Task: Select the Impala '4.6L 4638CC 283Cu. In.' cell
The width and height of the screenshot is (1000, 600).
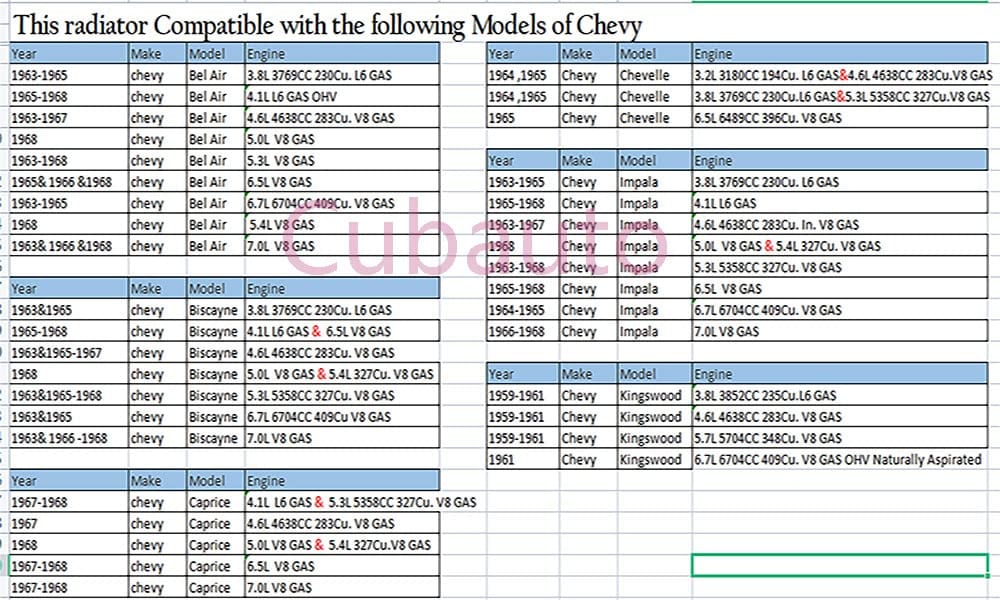Action: tap(775, 225)
